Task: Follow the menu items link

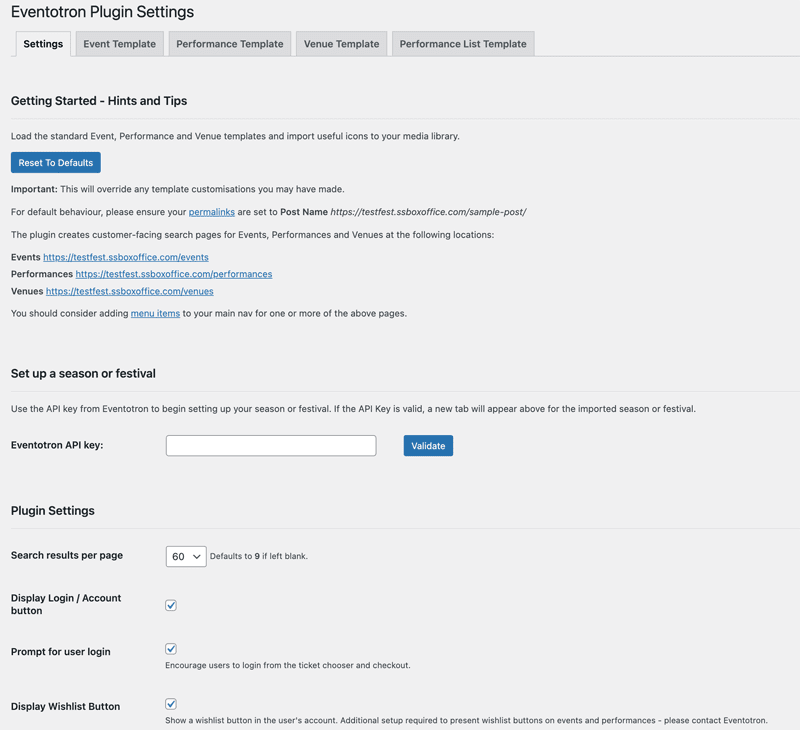Action: (x=155, y=313)
